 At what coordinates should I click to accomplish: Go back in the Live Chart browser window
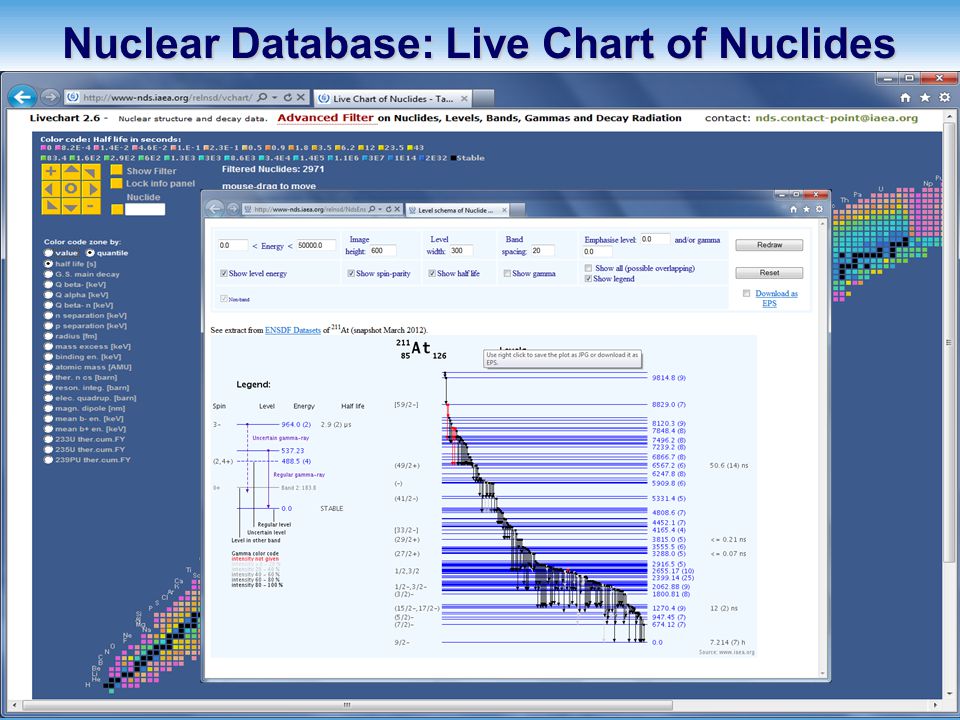coord(23,97)
